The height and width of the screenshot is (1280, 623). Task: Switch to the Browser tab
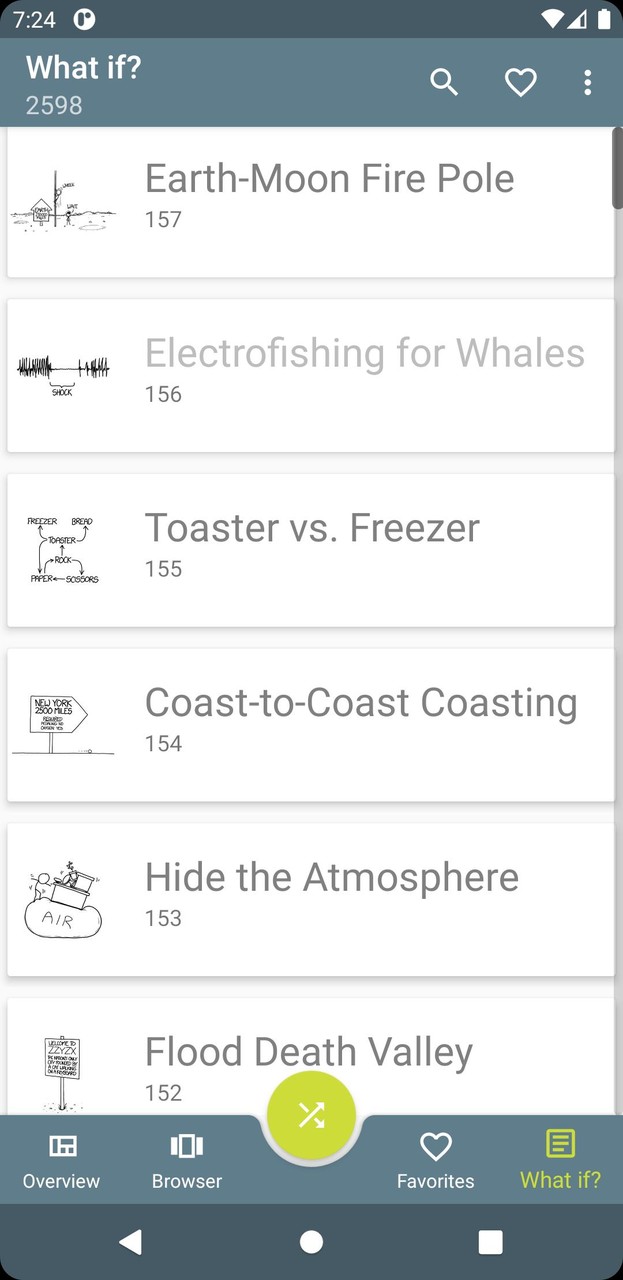click(187, 1160)
